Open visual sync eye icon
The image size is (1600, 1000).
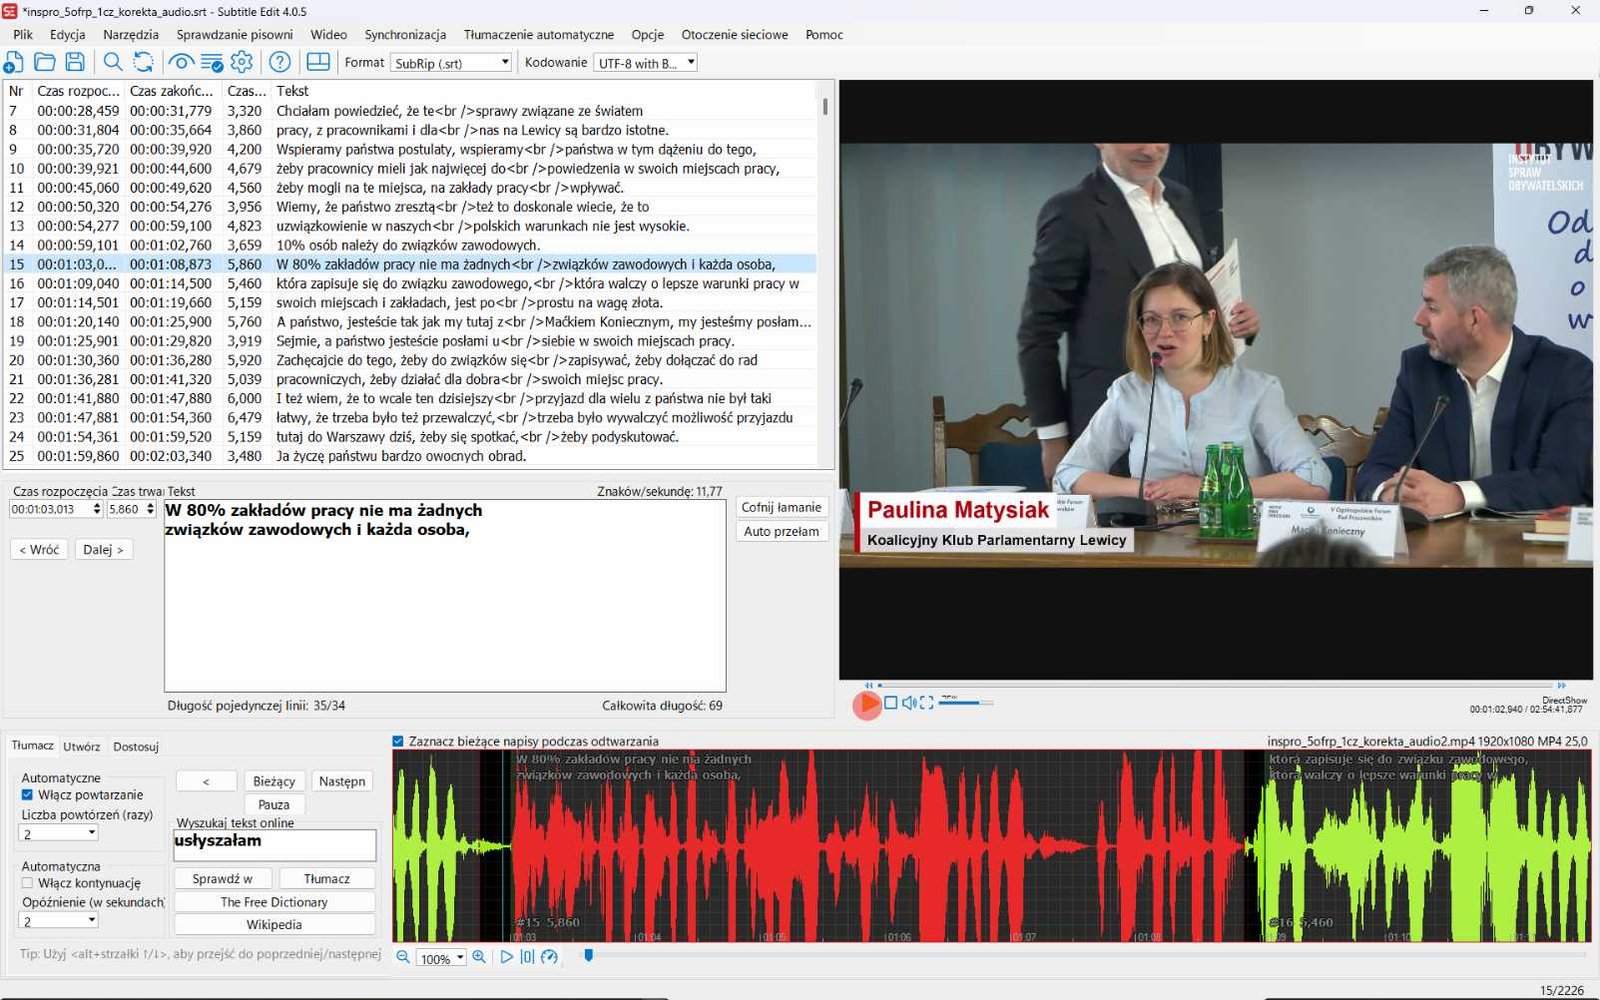[x=181, y=62]
